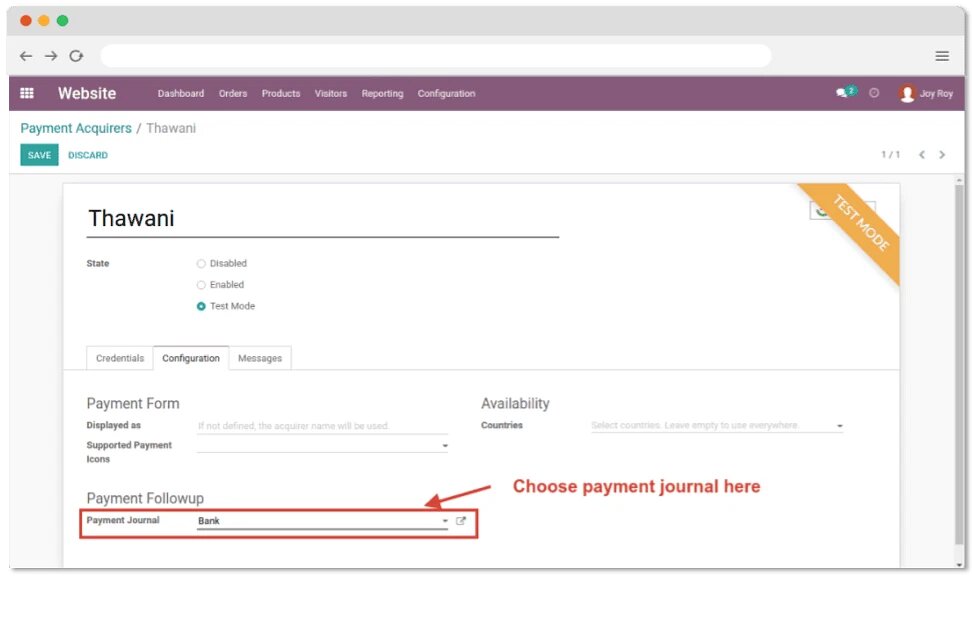This screenshot has height=623, width=972.
Task: Expand the Supported Payment Icons dropdown
Action: (445, 446)
